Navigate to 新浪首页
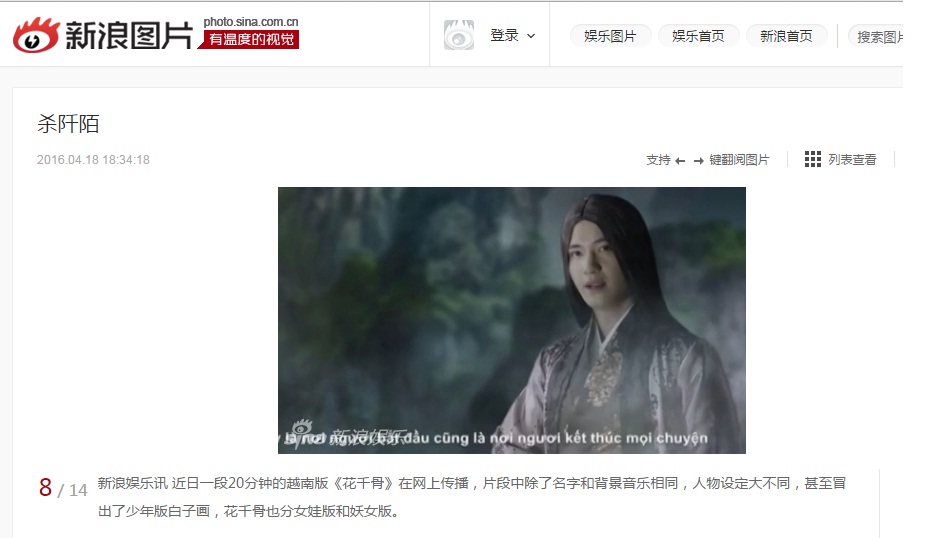The image size is (934, 538). click(x=786, y=36)
